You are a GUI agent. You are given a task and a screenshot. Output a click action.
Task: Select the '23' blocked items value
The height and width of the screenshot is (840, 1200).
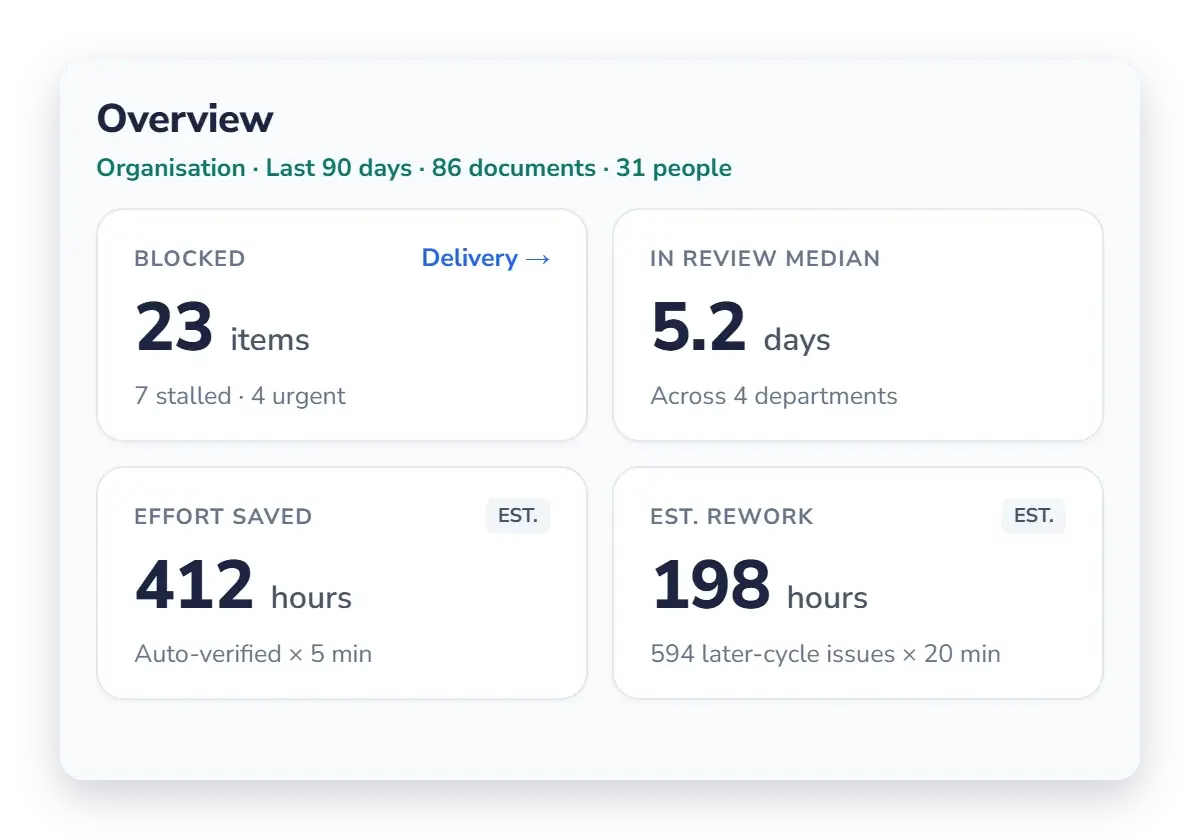click(x=174, y=328)
